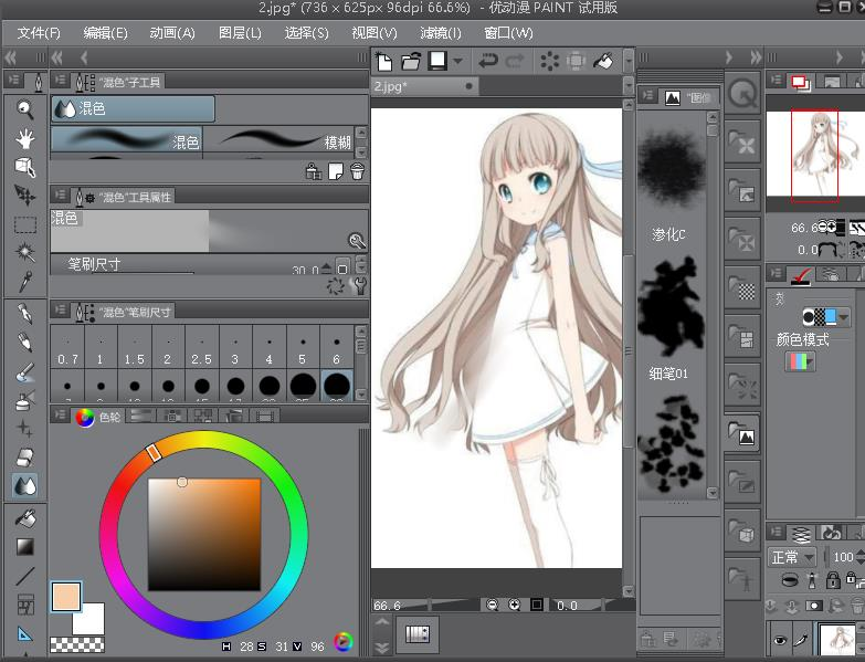Select the Decoration sparkle tool
This screenshot has width=865, height=662.
tap(25, 429)
